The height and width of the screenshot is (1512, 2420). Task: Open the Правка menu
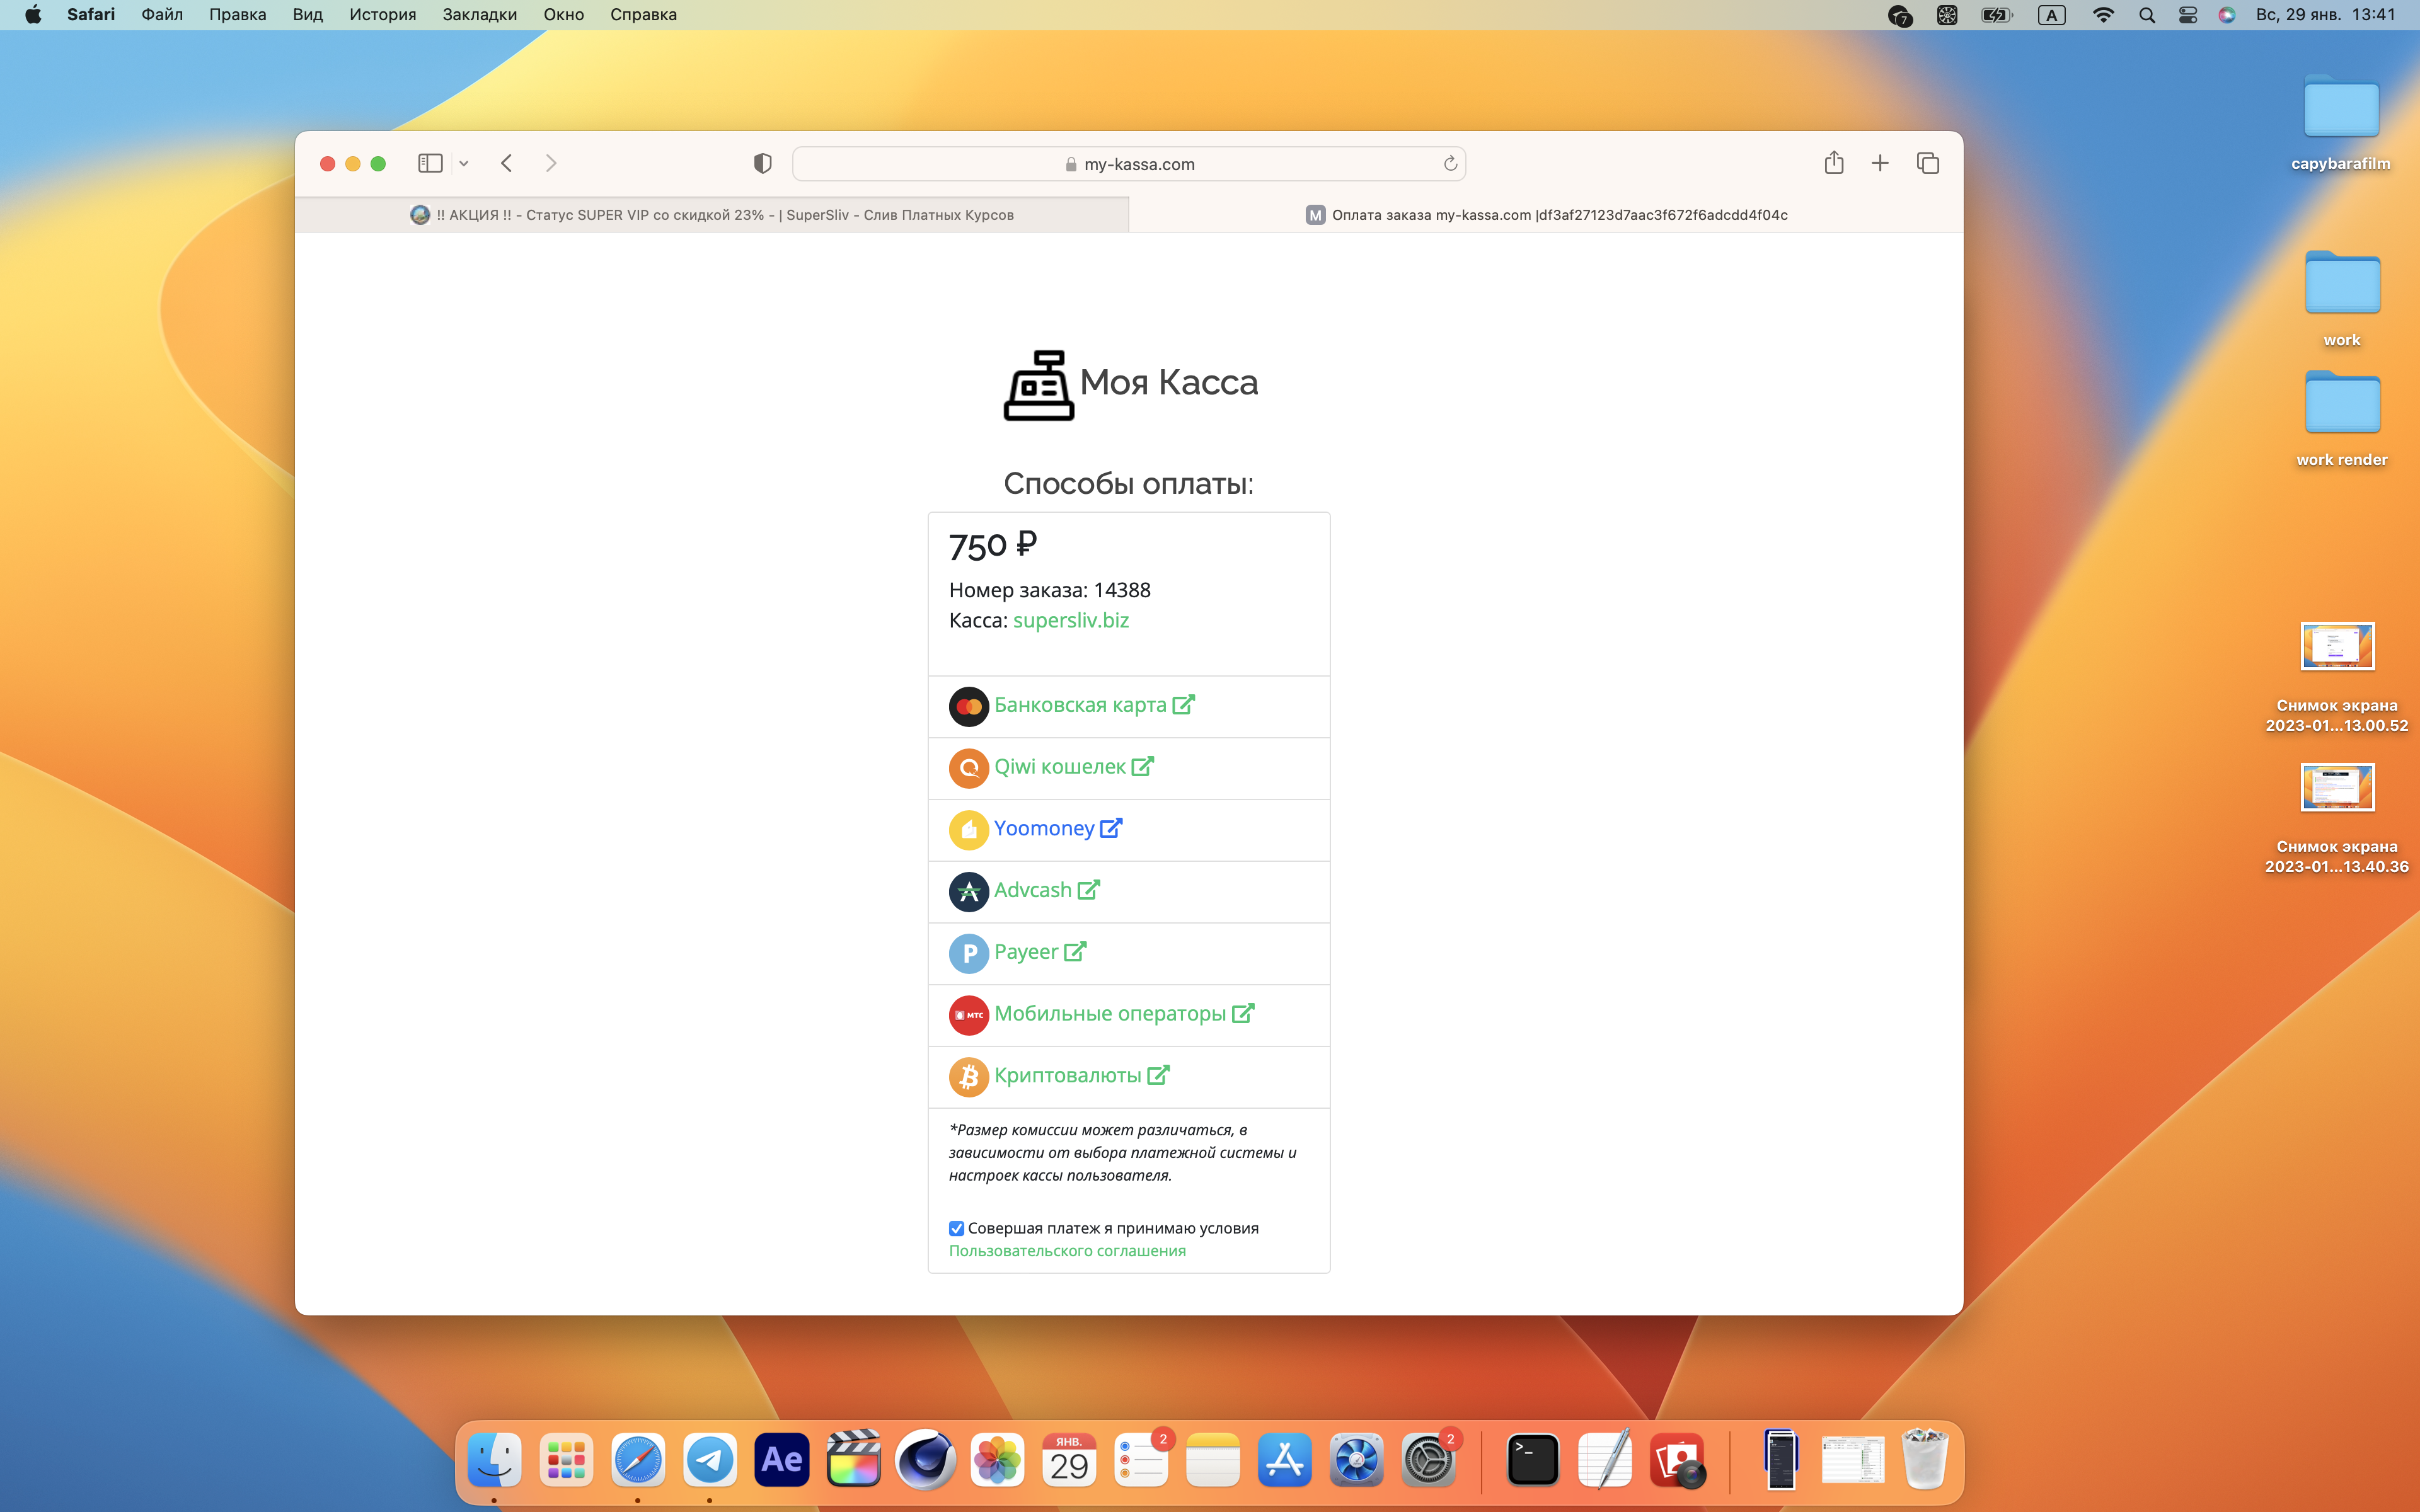(237, 15)
